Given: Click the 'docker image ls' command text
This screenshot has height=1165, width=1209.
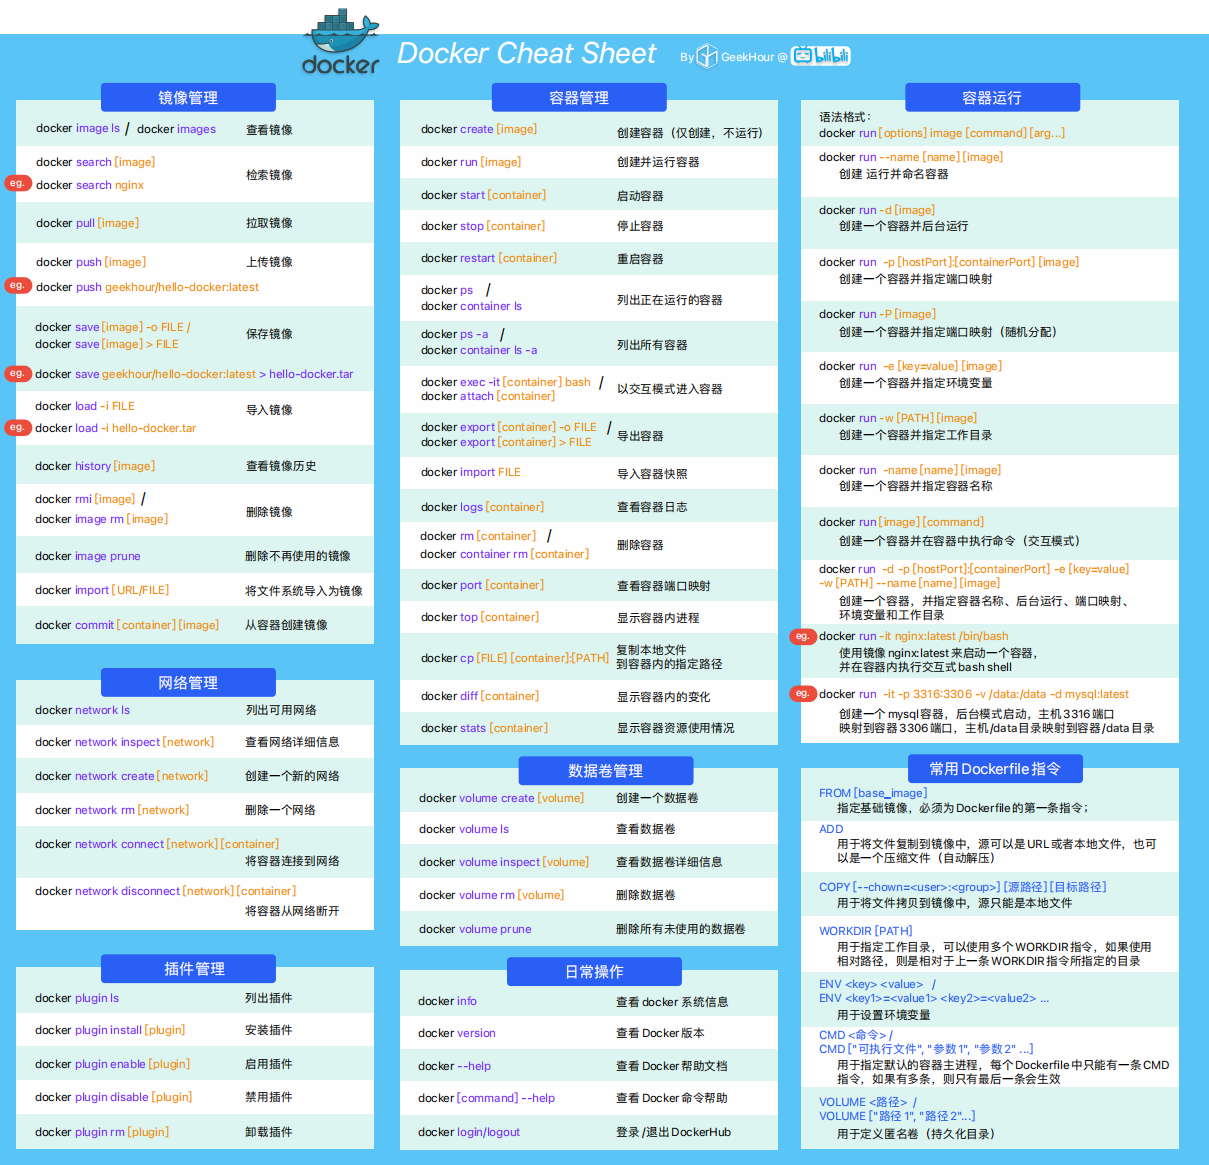Looking at the screenshot, I should click(x=78, y=128).
